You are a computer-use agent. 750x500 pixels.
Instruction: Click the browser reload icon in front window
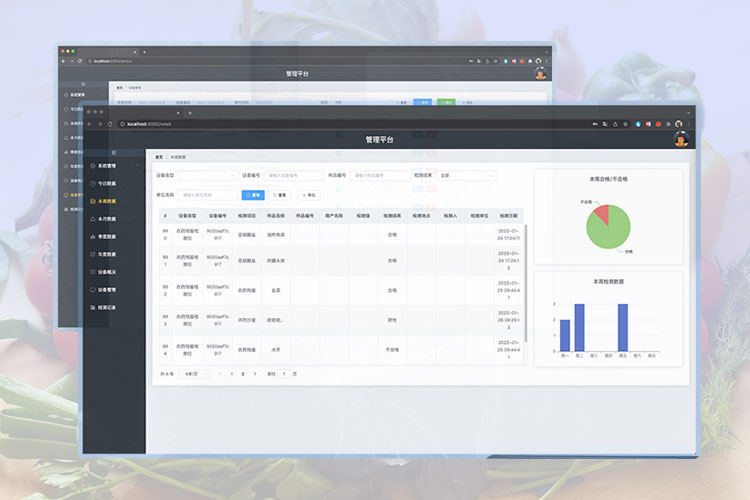pos(110,124)
